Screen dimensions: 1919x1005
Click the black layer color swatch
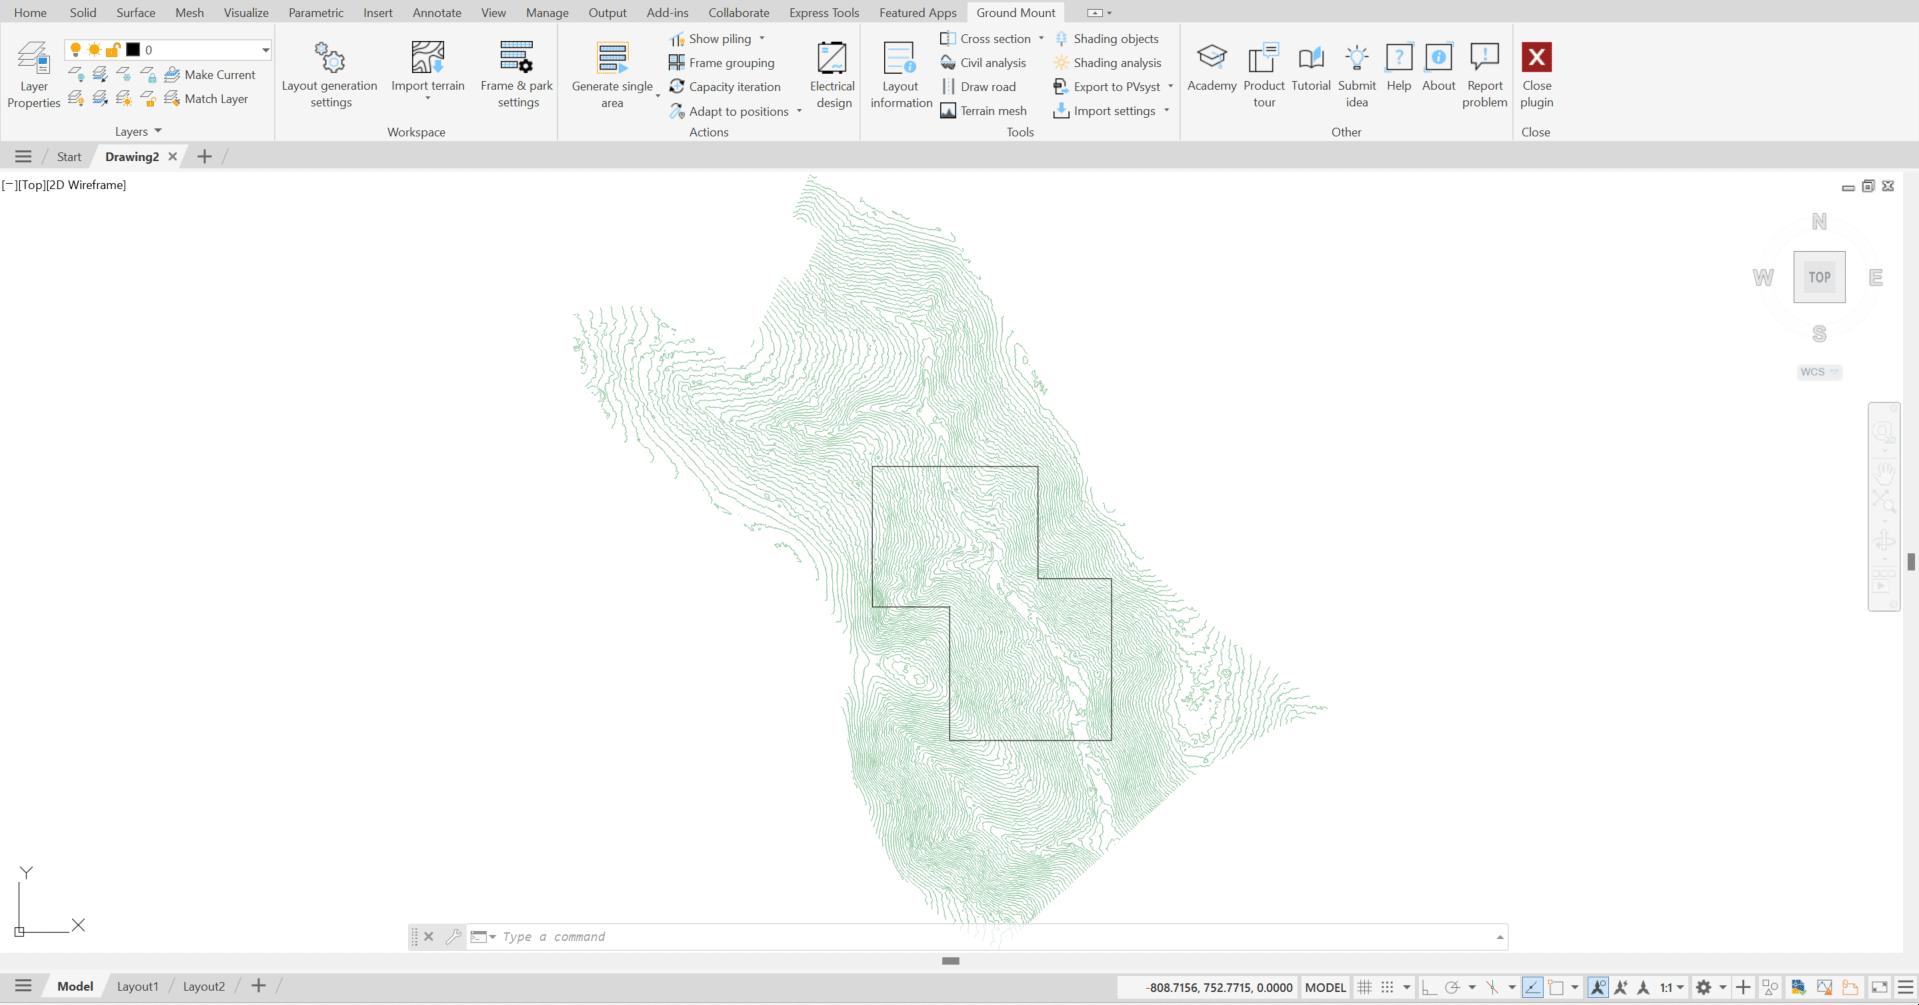[133, 49]
